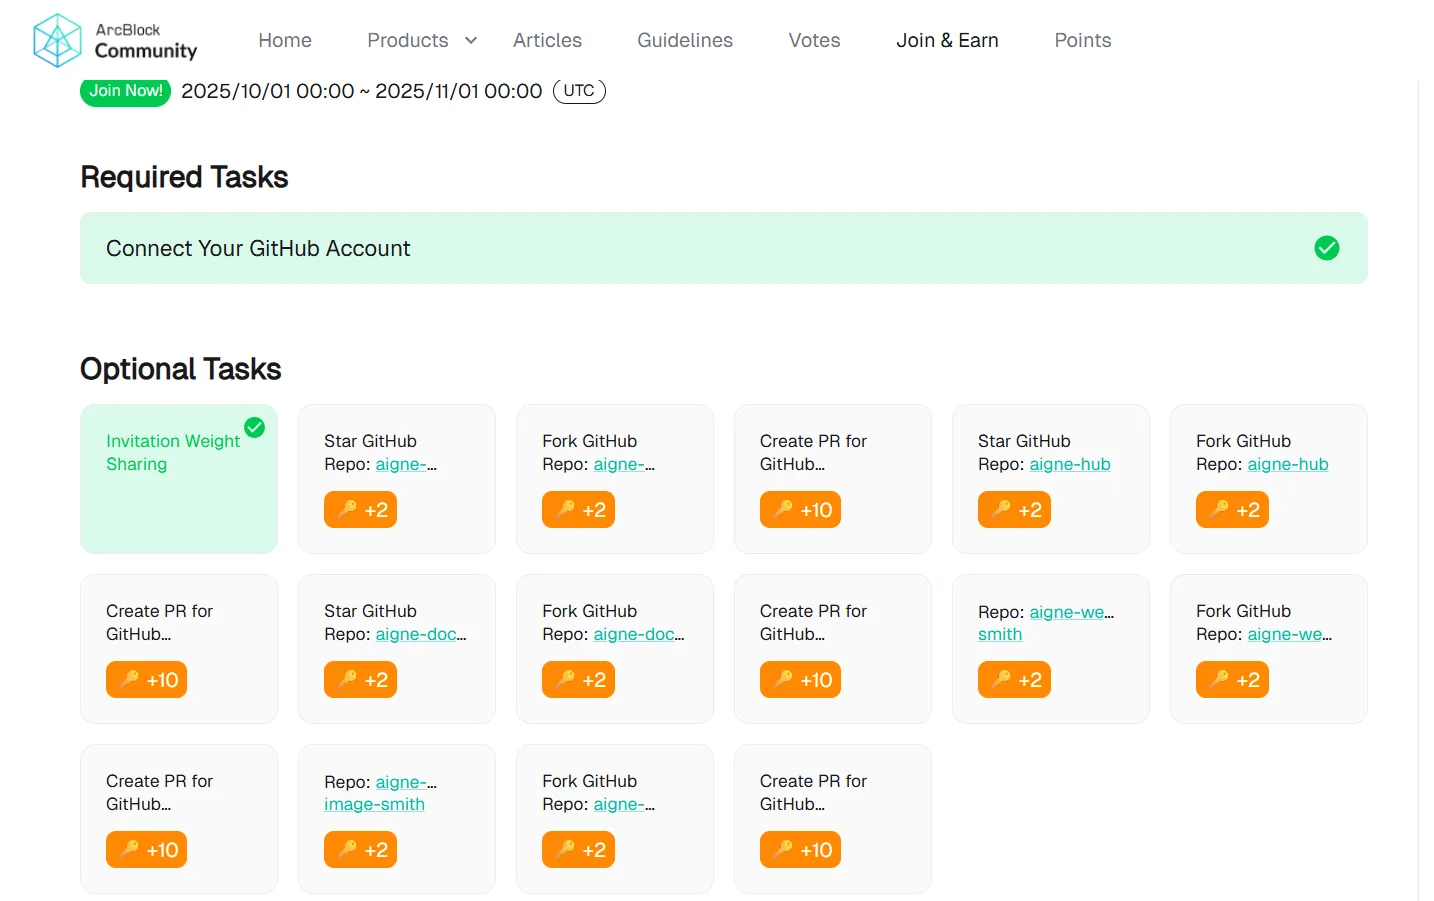
Task: Open the Points page
Action: (x=1083, y=40)
